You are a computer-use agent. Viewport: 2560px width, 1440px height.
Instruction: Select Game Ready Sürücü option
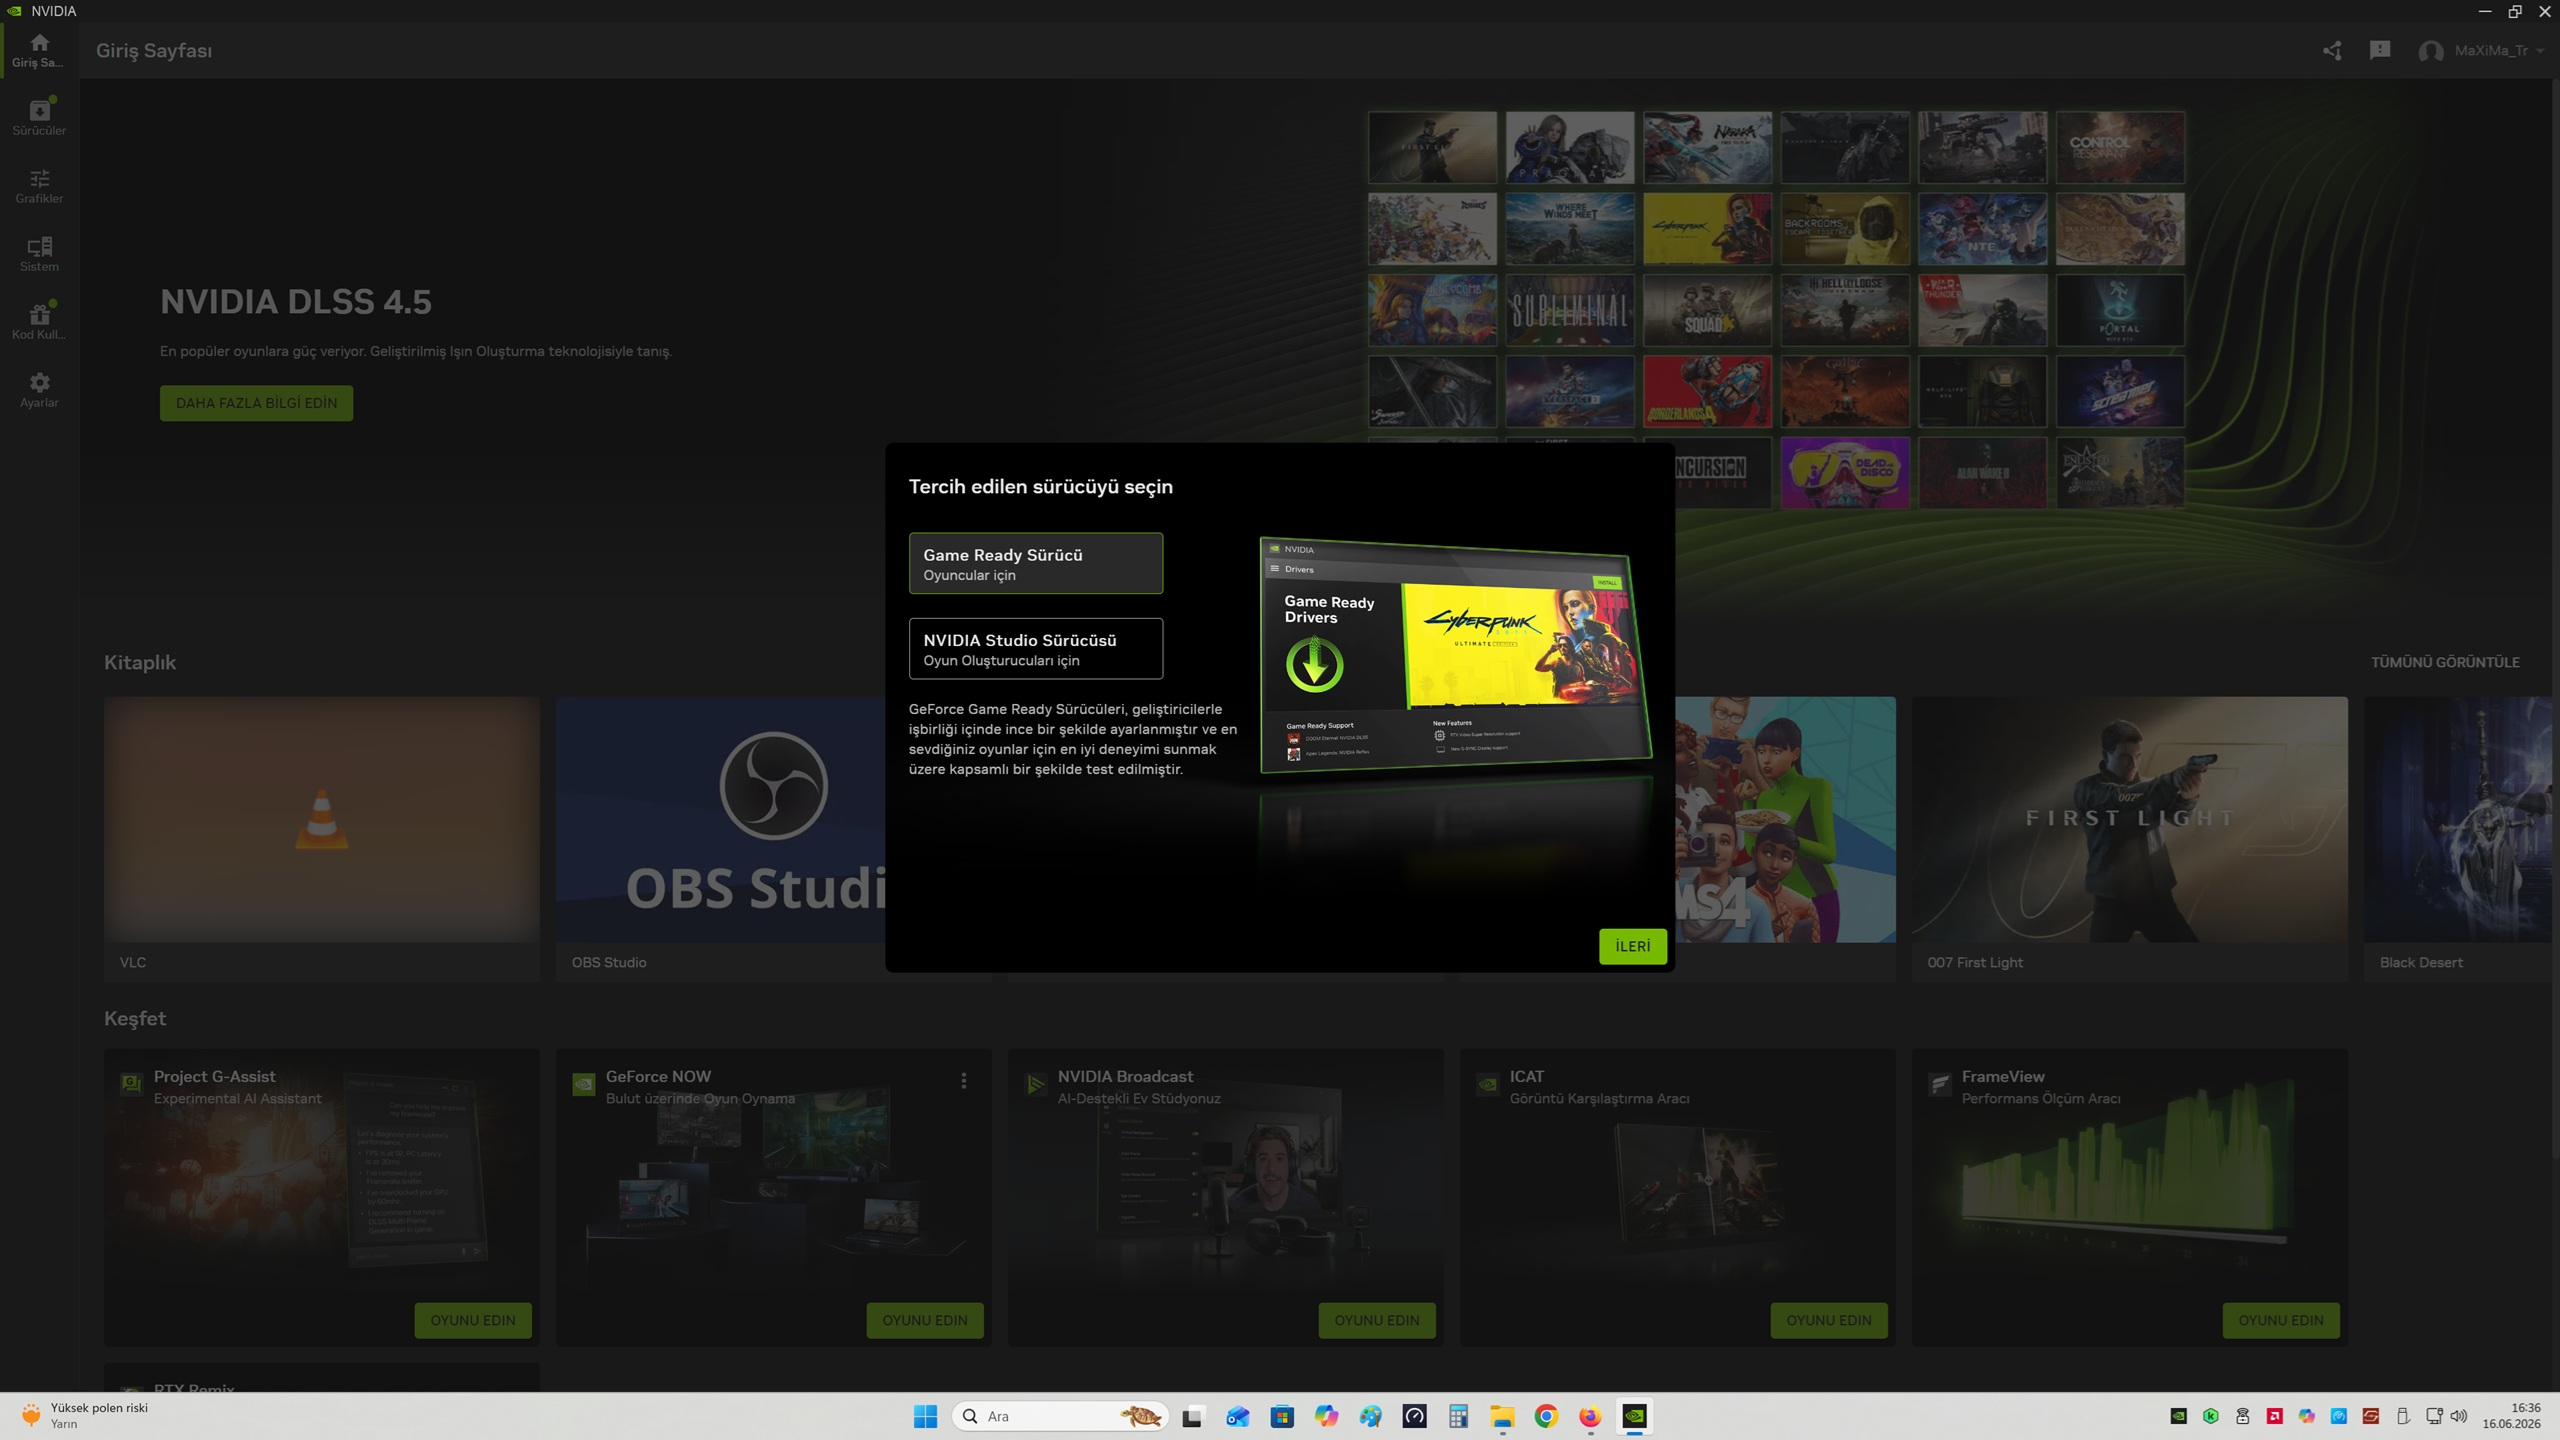(x=1035, y=563)
